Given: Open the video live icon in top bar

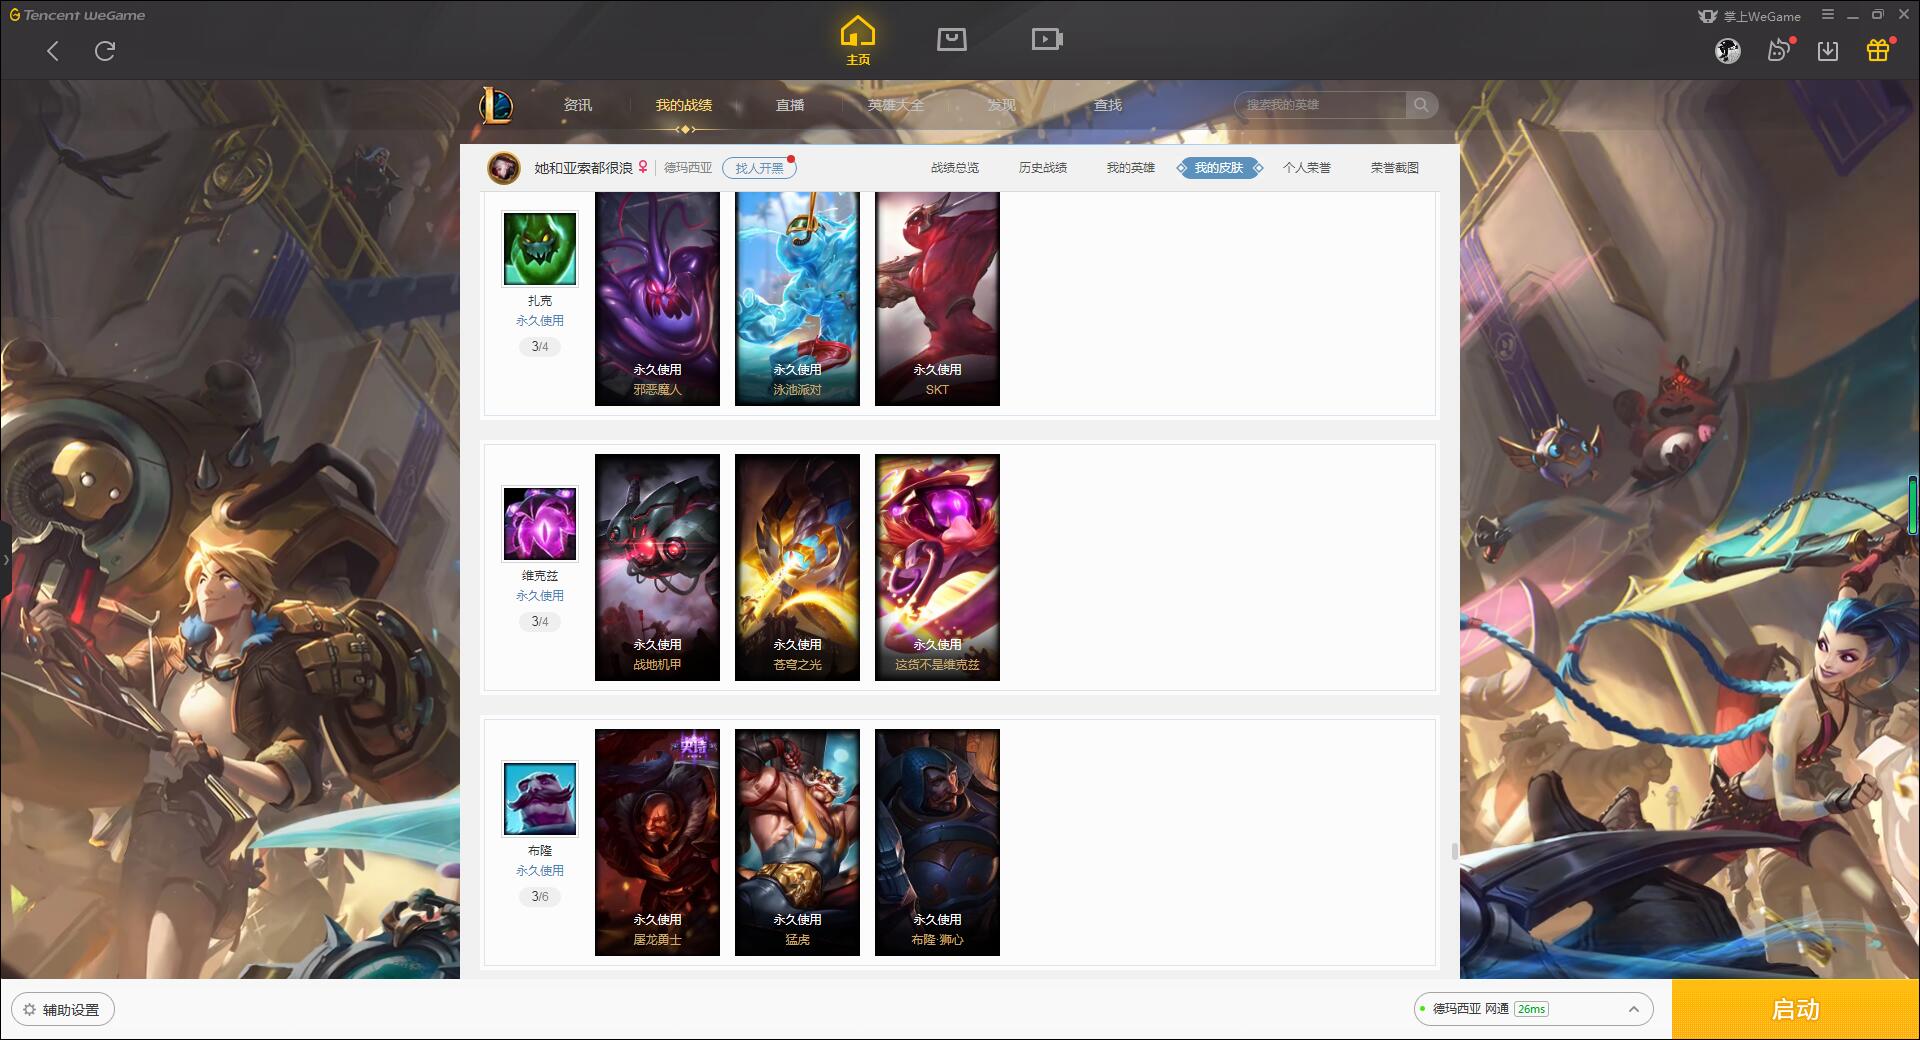Looking at the screenshot, I should (1047, 39).
